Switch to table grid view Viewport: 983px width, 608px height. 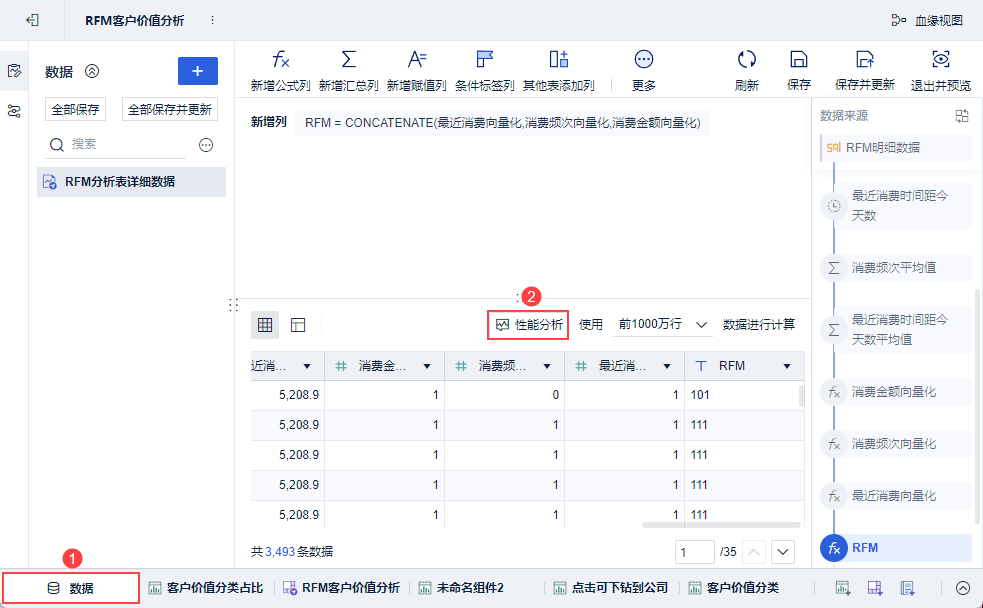tap(265, 325)
